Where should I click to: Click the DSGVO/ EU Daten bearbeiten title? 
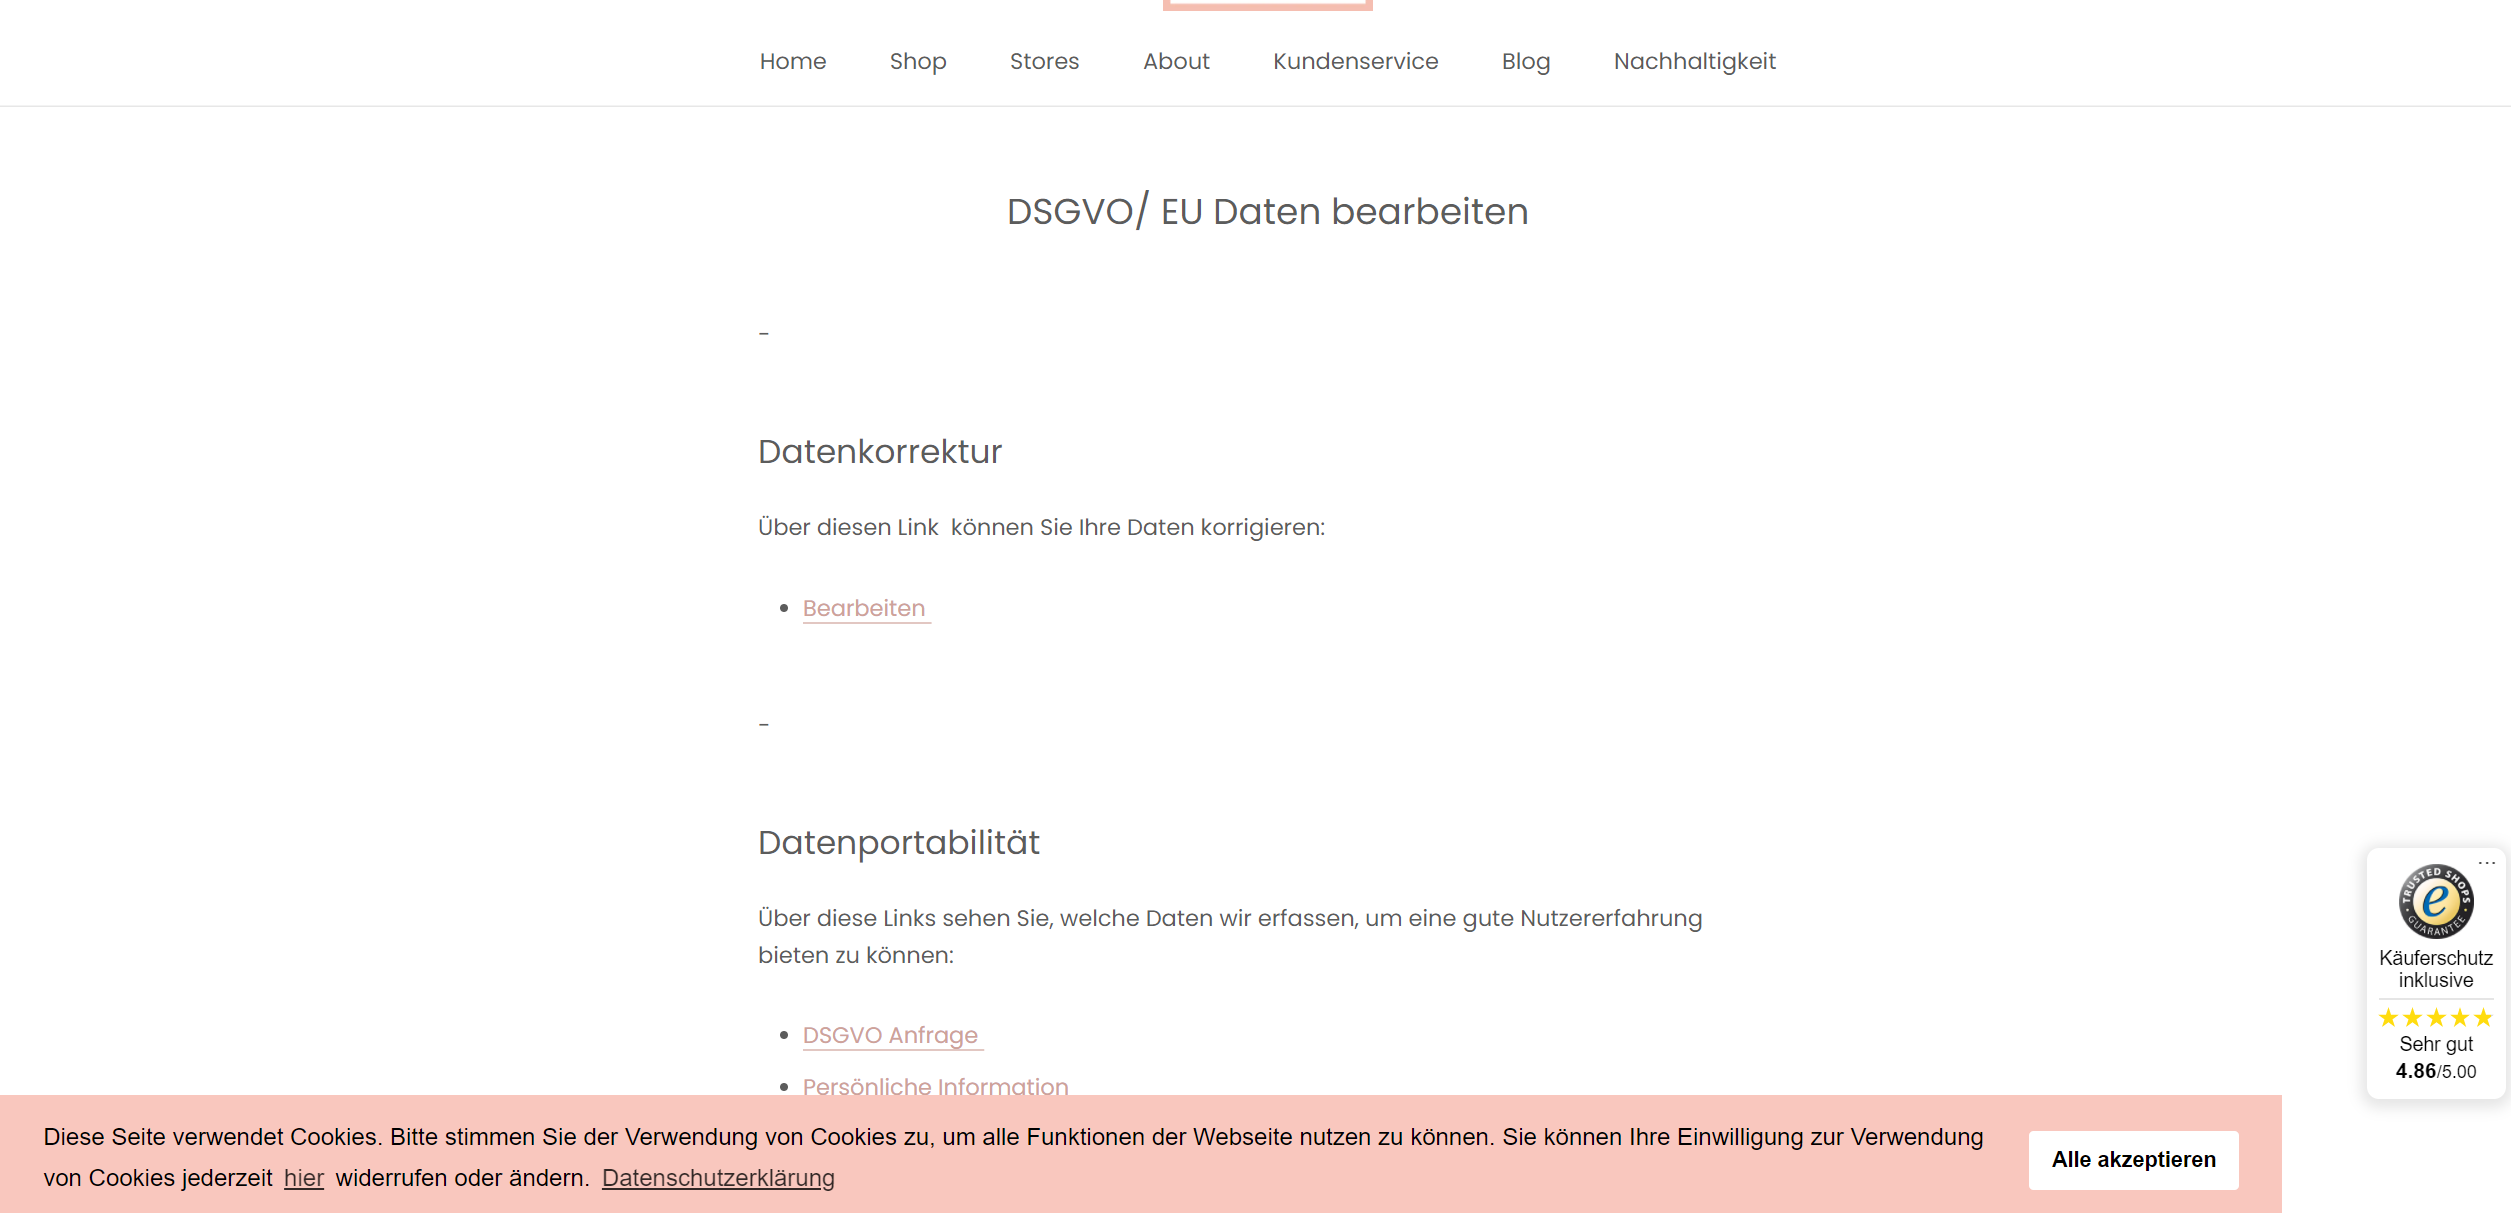pos(1267,212)
